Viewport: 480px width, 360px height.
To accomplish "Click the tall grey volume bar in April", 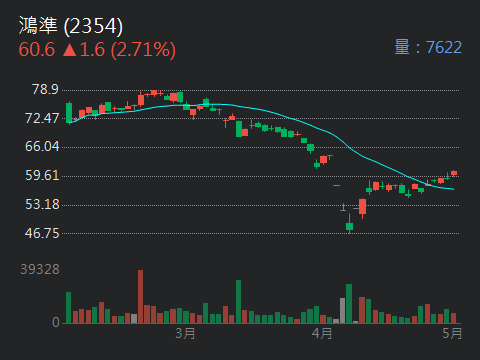I will [342, 311].
